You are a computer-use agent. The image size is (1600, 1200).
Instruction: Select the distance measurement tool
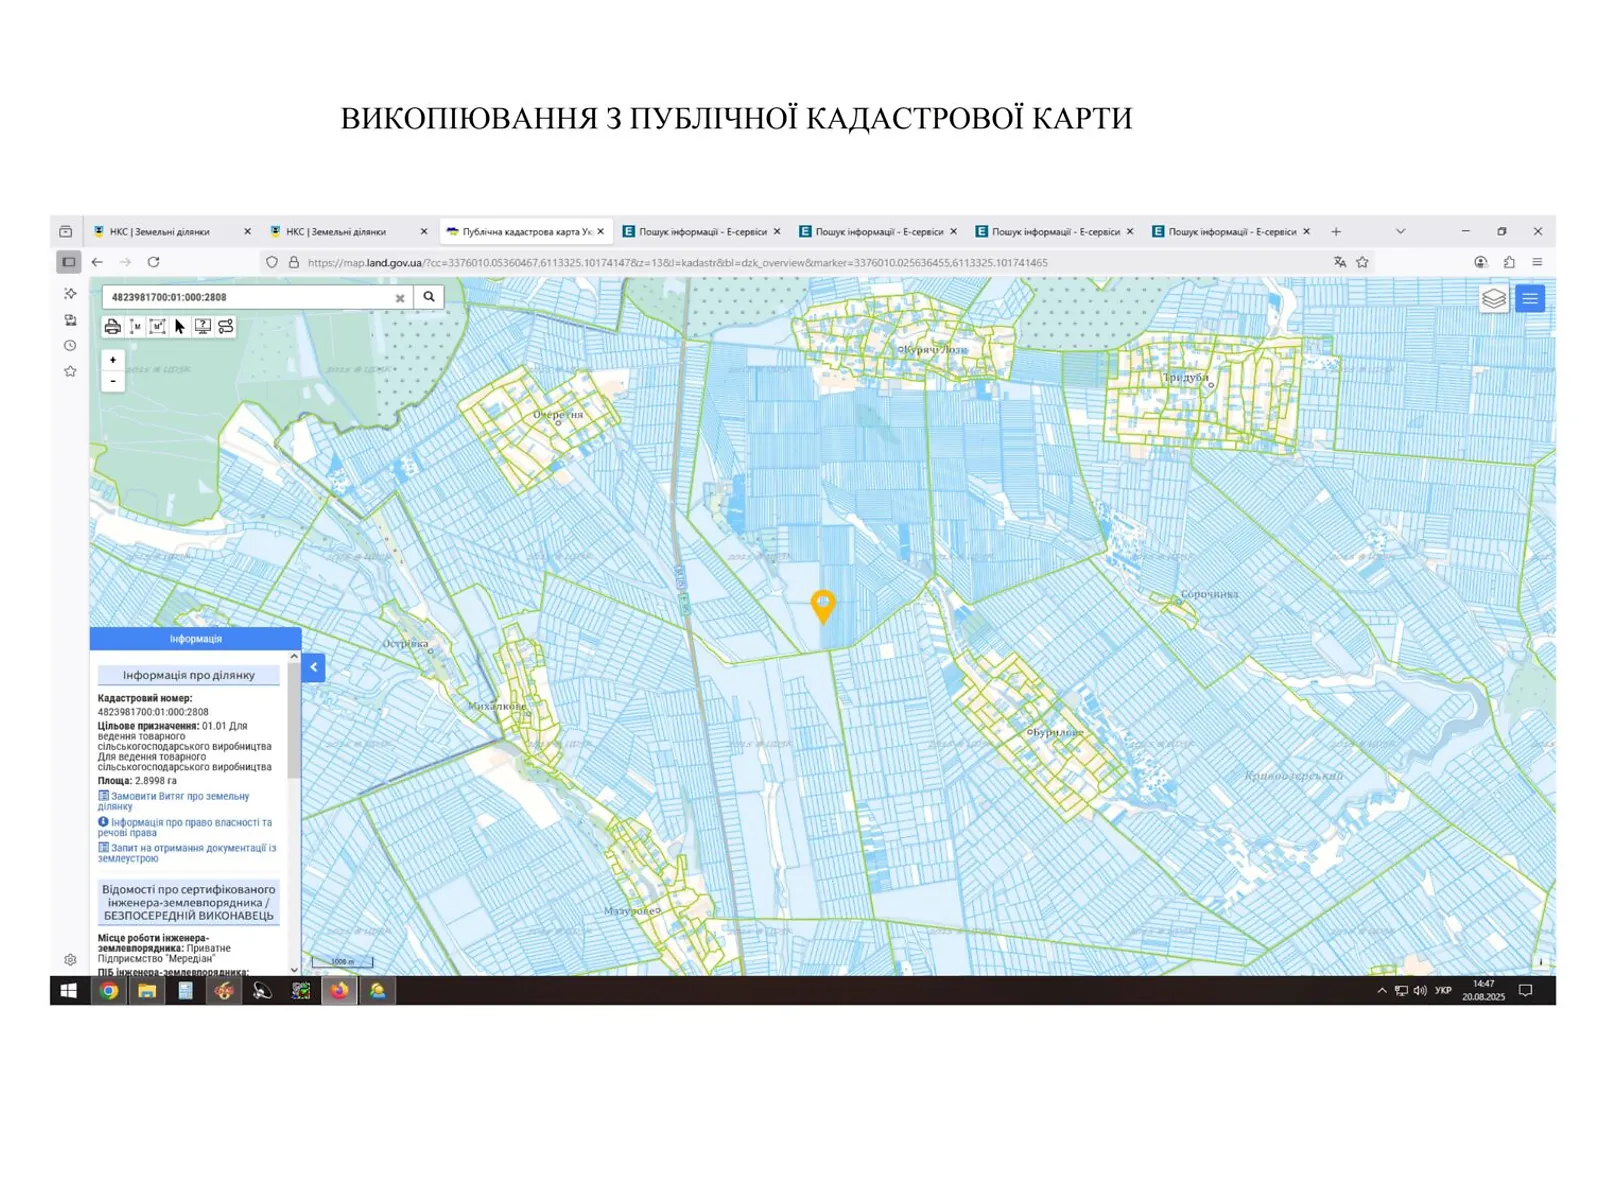136,327
